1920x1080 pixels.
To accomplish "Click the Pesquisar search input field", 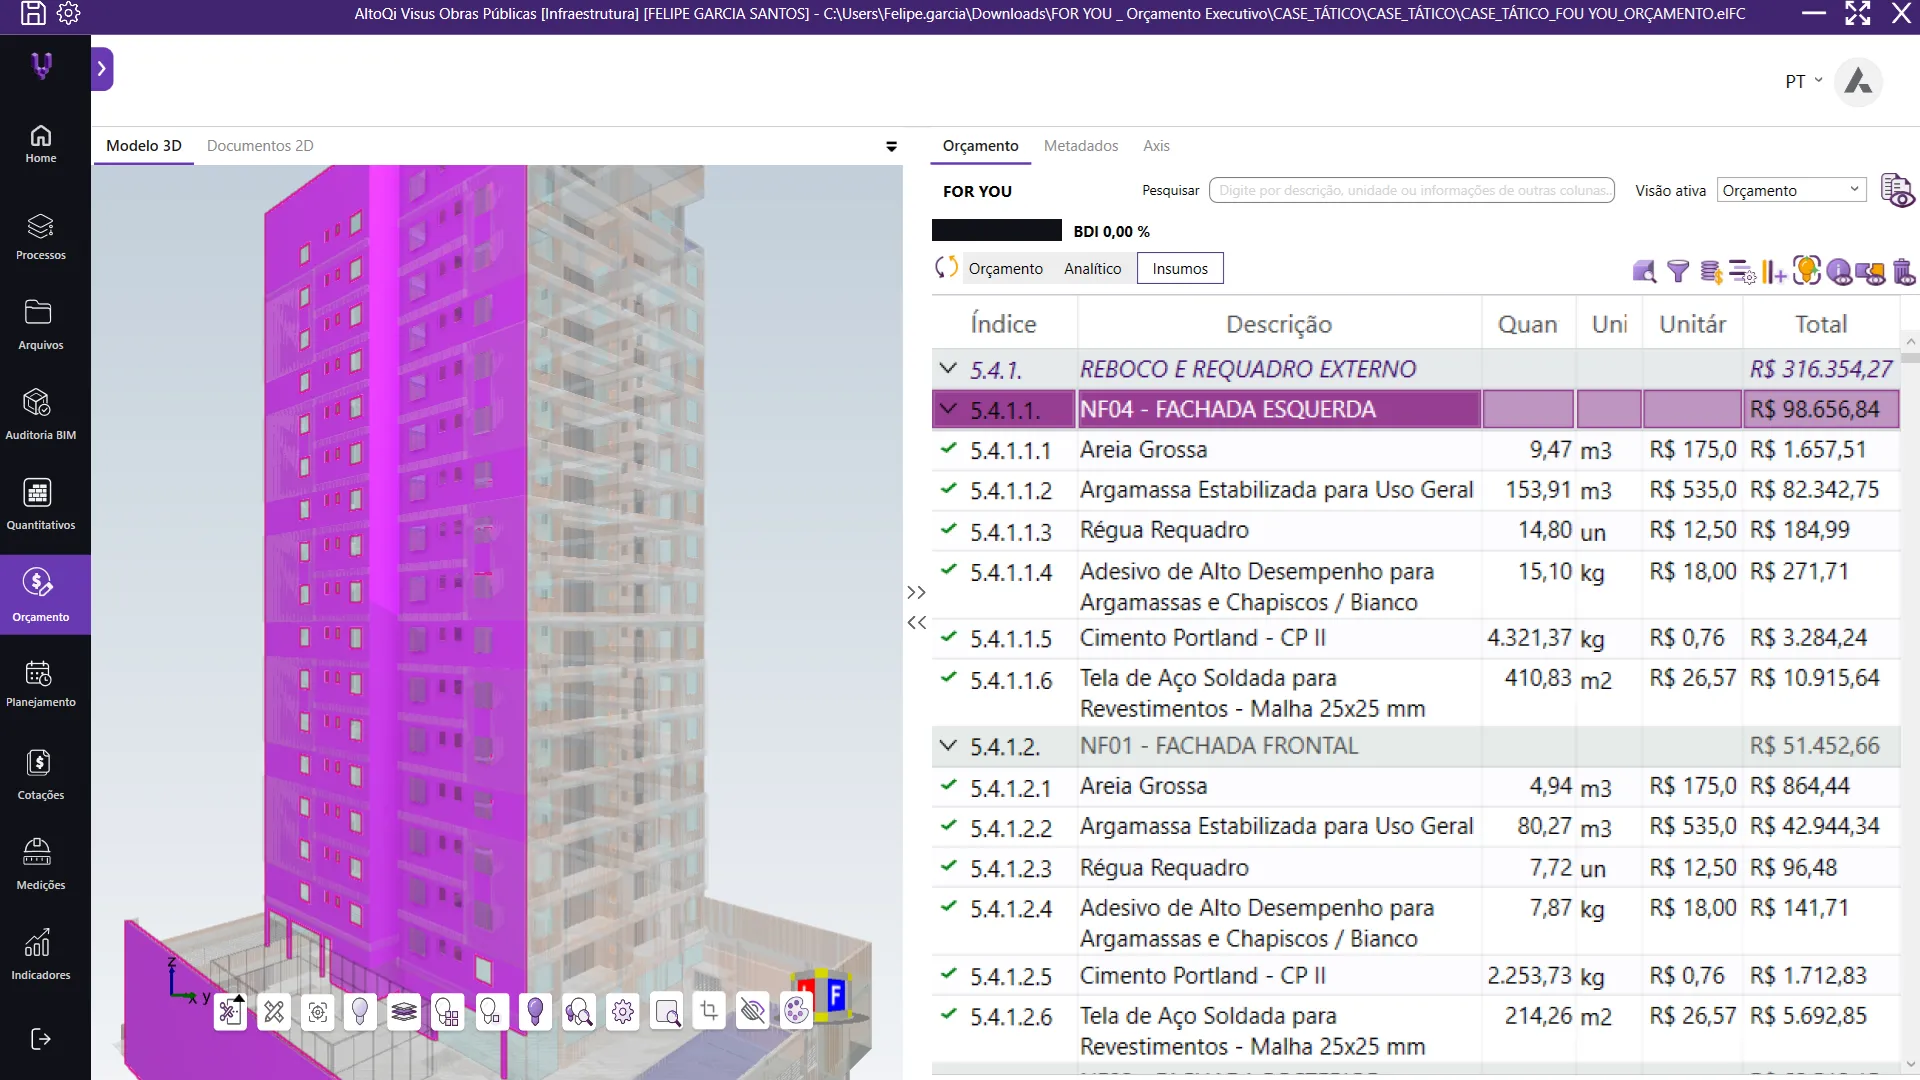I will pyautogui.click(x=1411, y=190).
